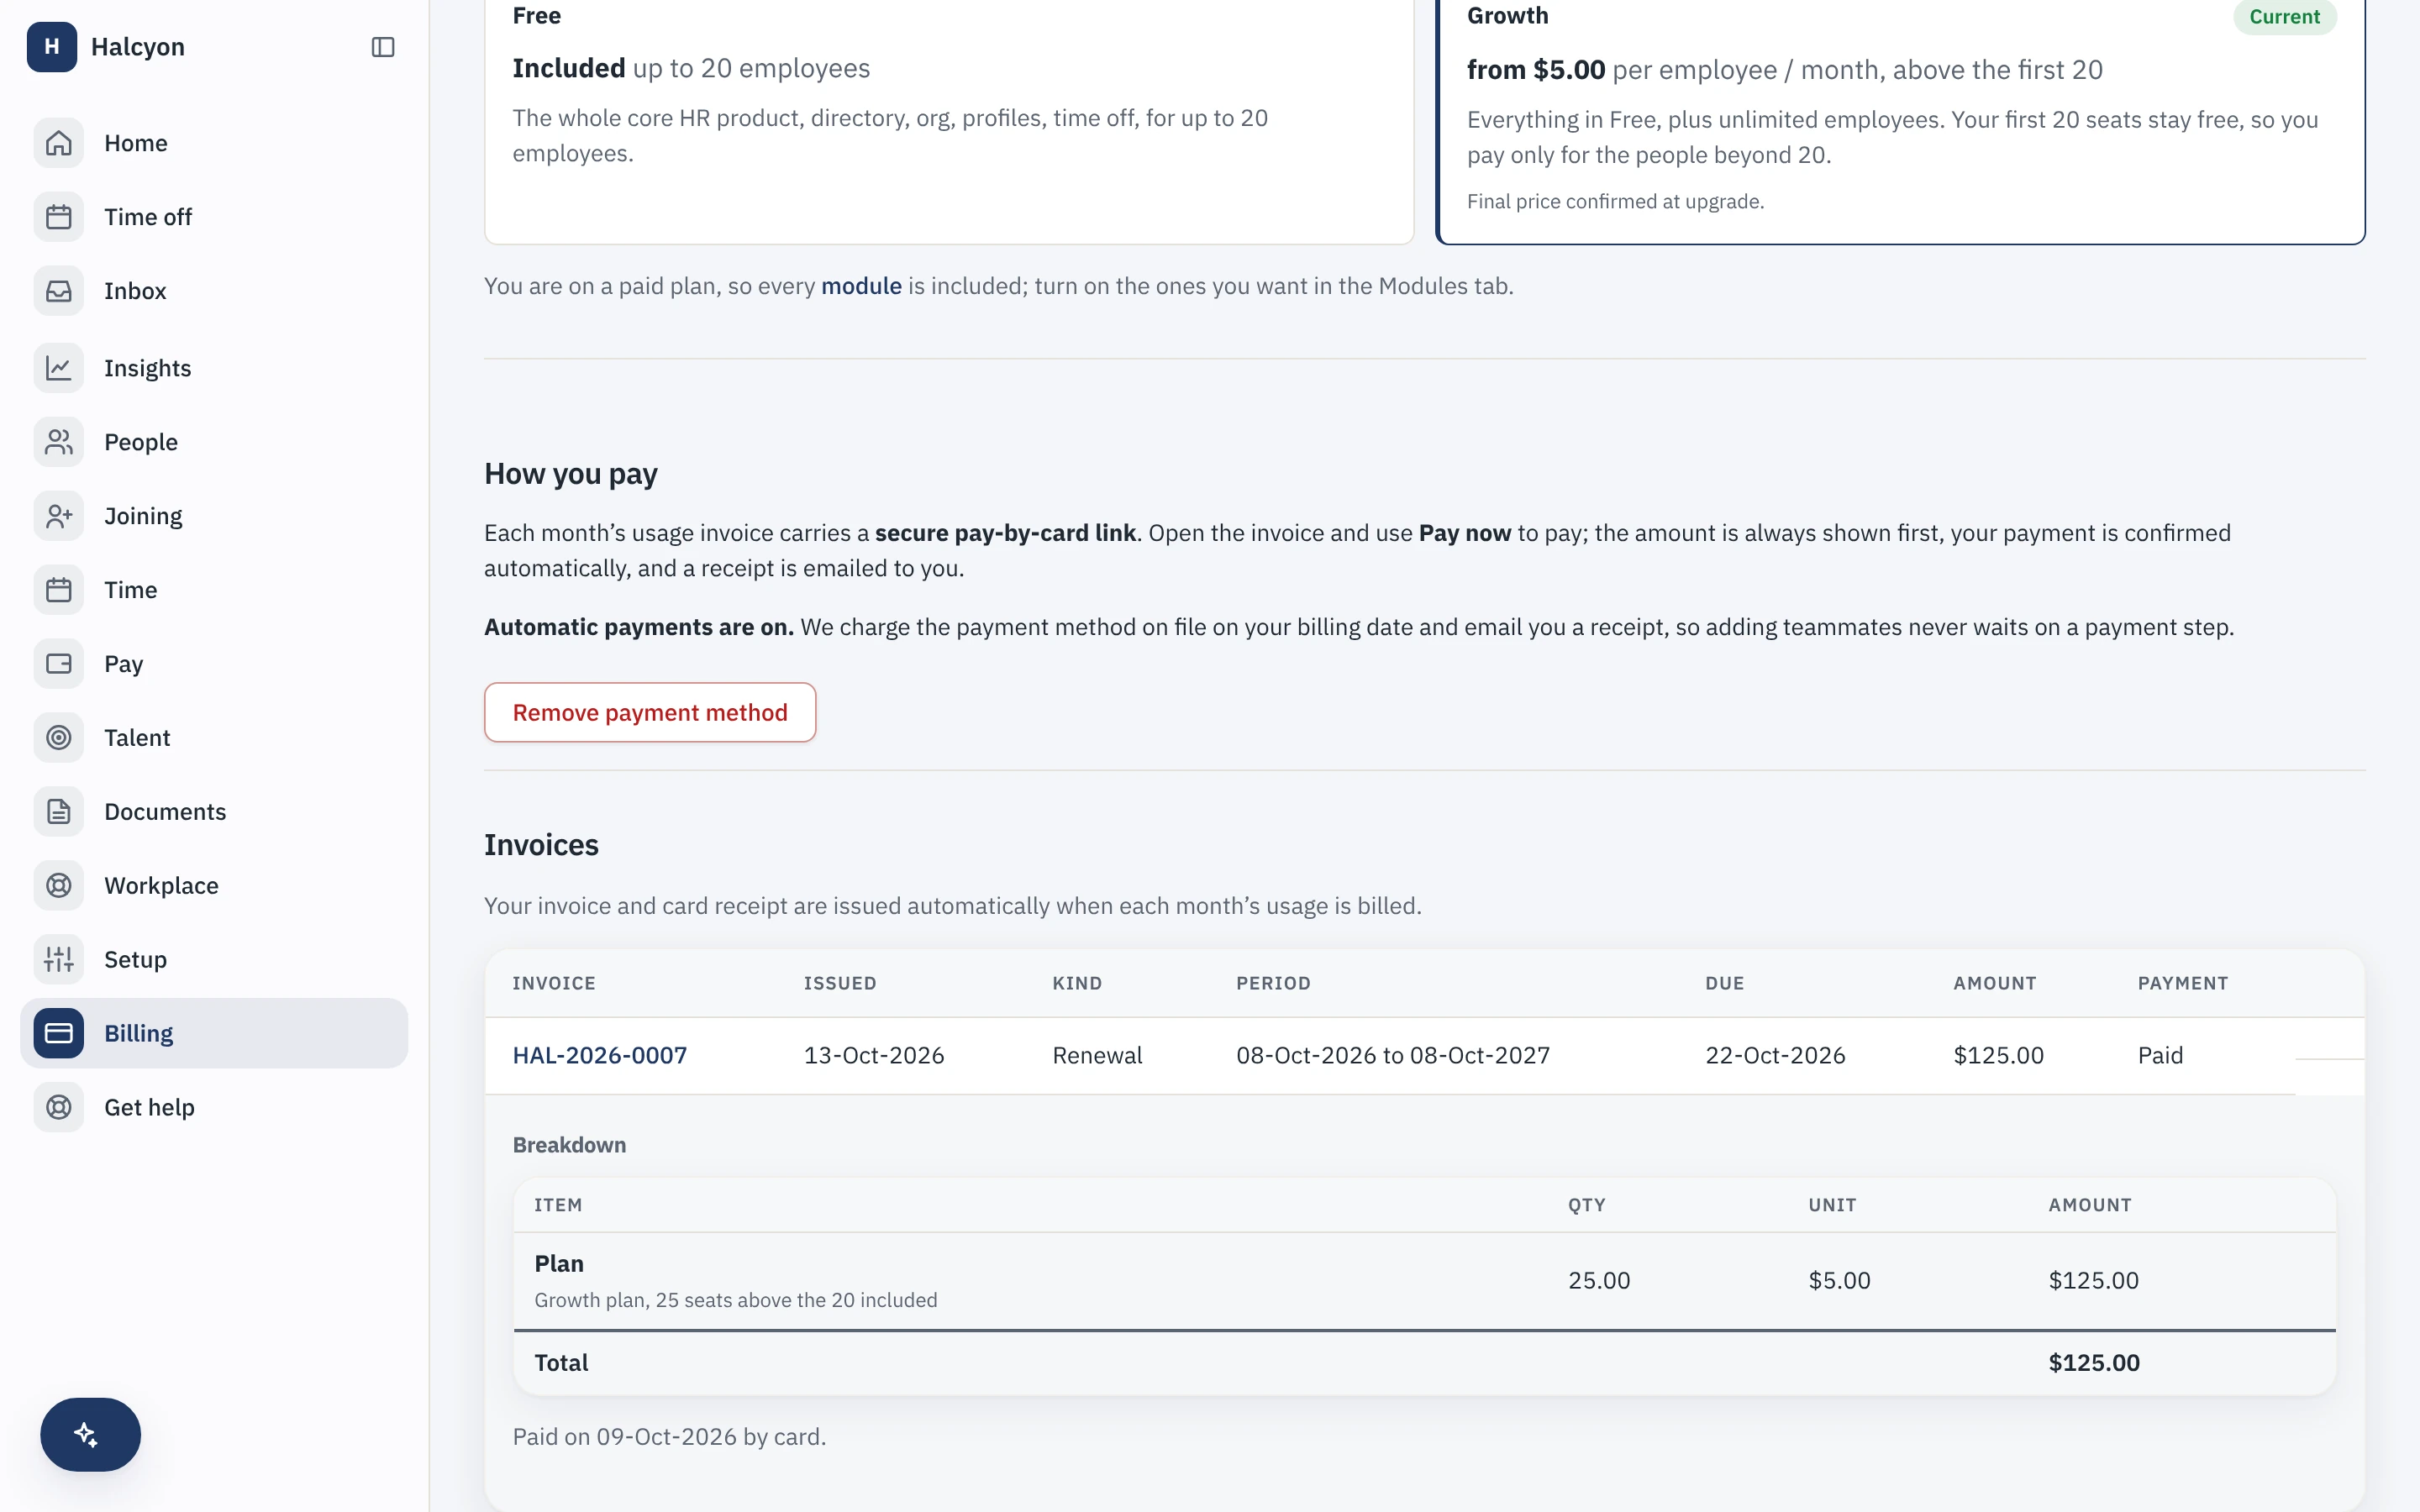2420x1512 pixels.
Task: Click the Joining add-person icon
Action: point(59,516)
